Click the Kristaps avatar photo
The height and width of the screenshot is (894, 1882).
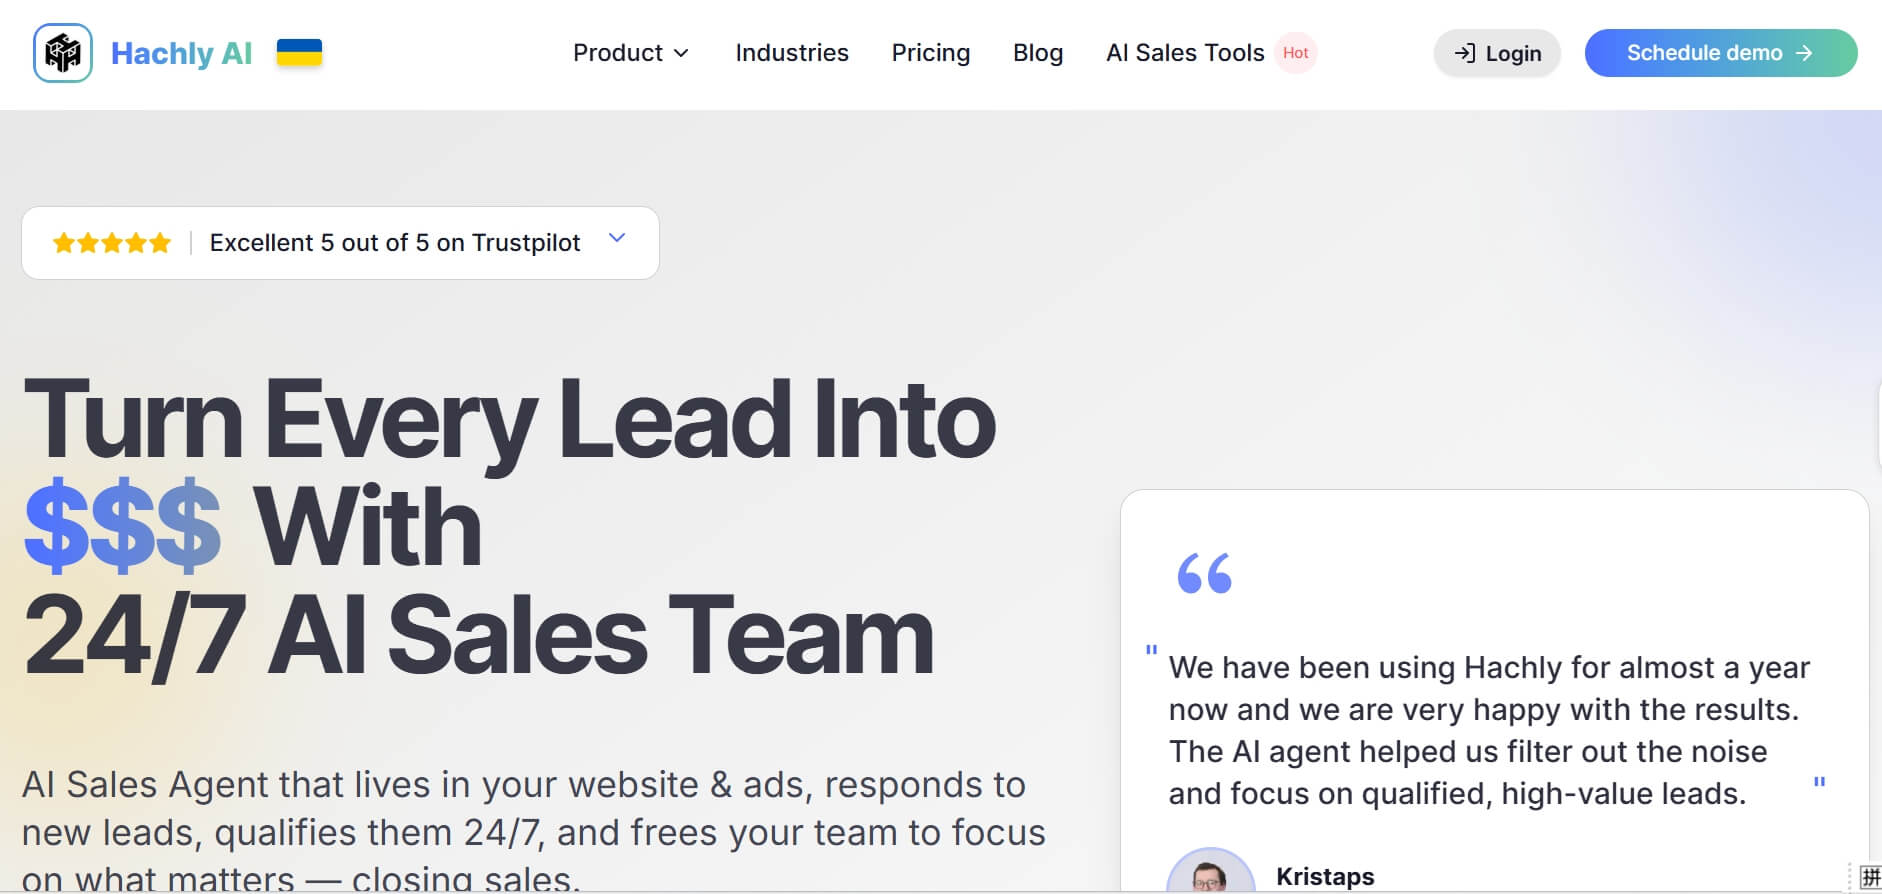[1210, 874]
